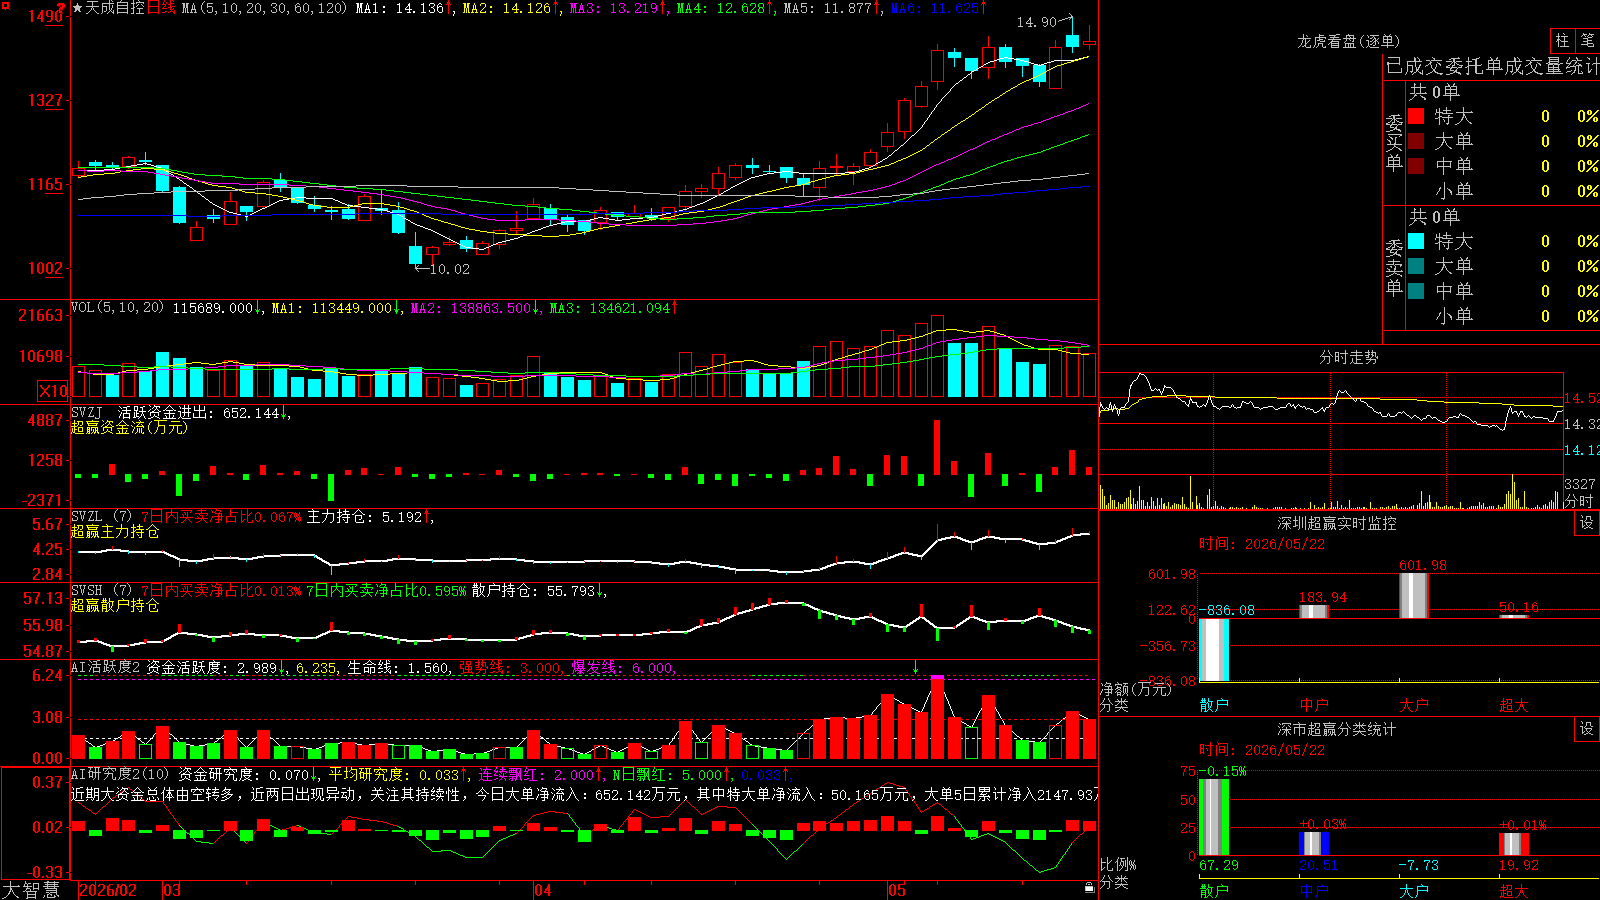1600x900 pixels.
Task: Click the dark red 大单 buy-order swatch
Action: [1416, 141]
